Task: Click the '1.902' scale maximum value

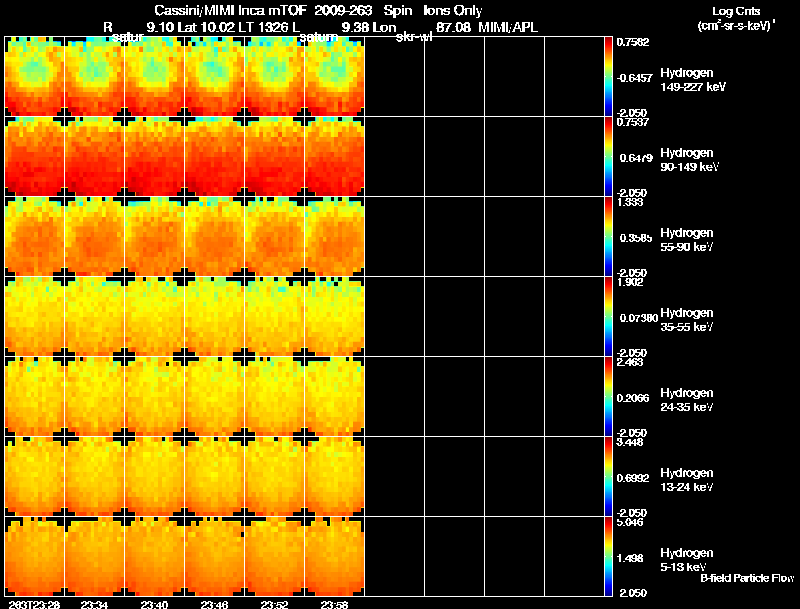Action: coord(630,282)
